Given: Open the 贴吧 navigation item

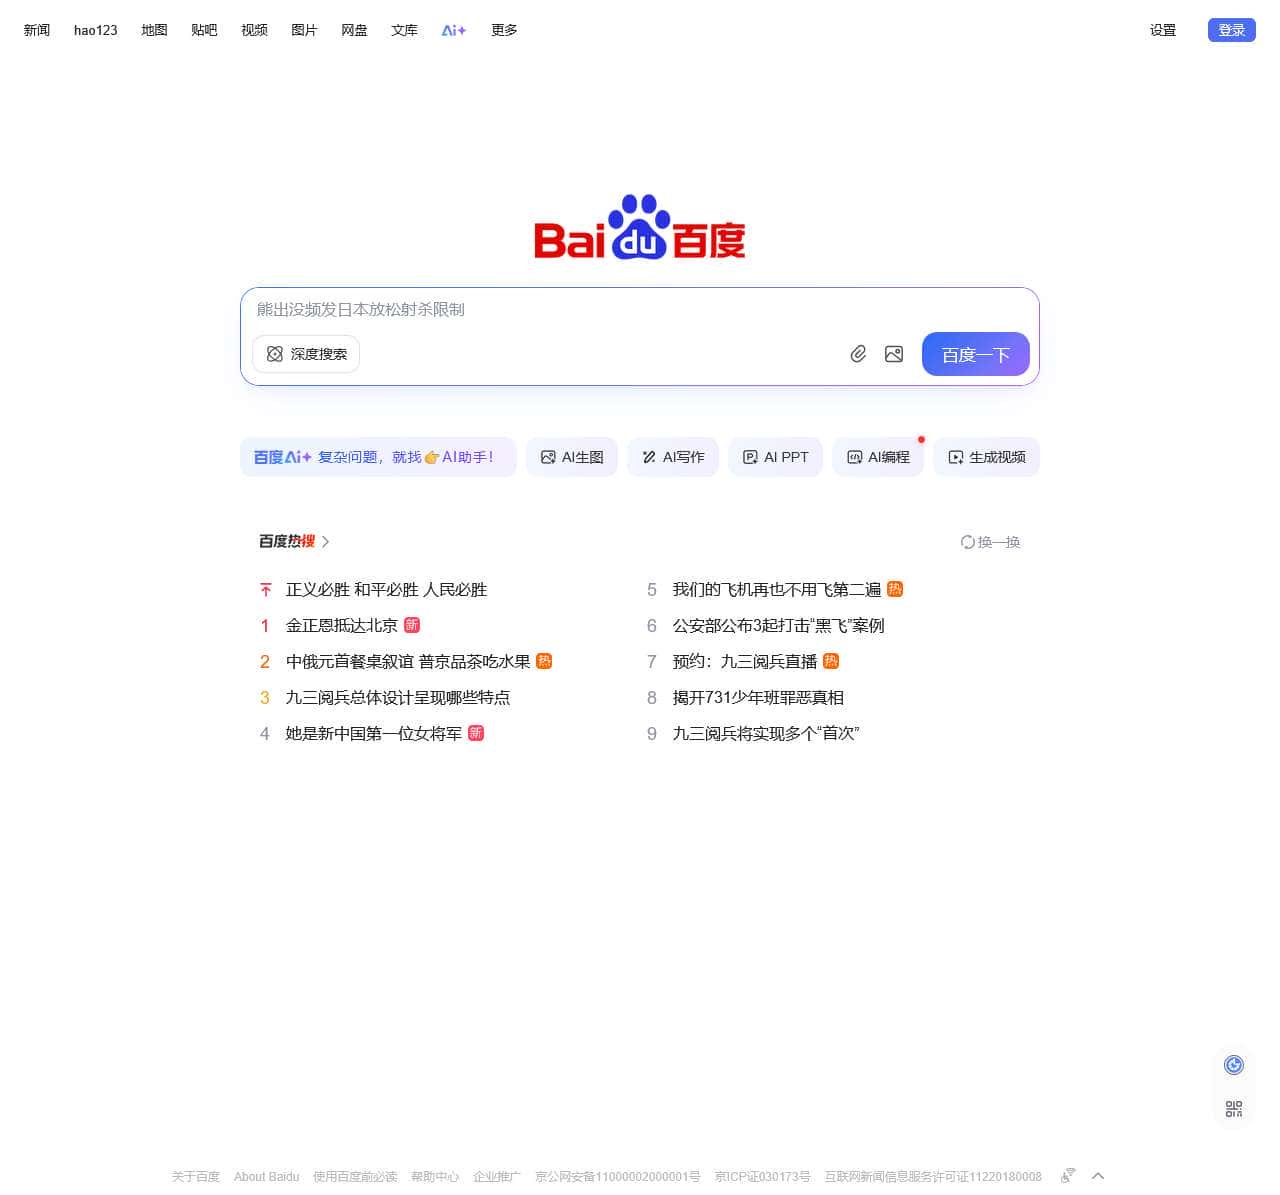Looking at the screenshot, I should click(204, 30).
